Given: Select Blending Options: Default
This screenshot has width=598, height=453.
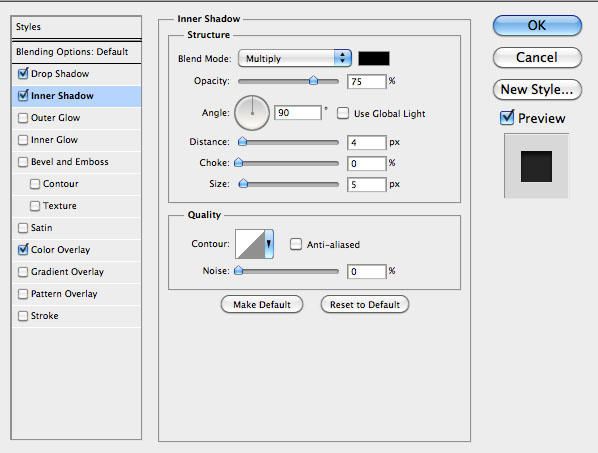Looking at the screenshot, I should pos(76,52).
